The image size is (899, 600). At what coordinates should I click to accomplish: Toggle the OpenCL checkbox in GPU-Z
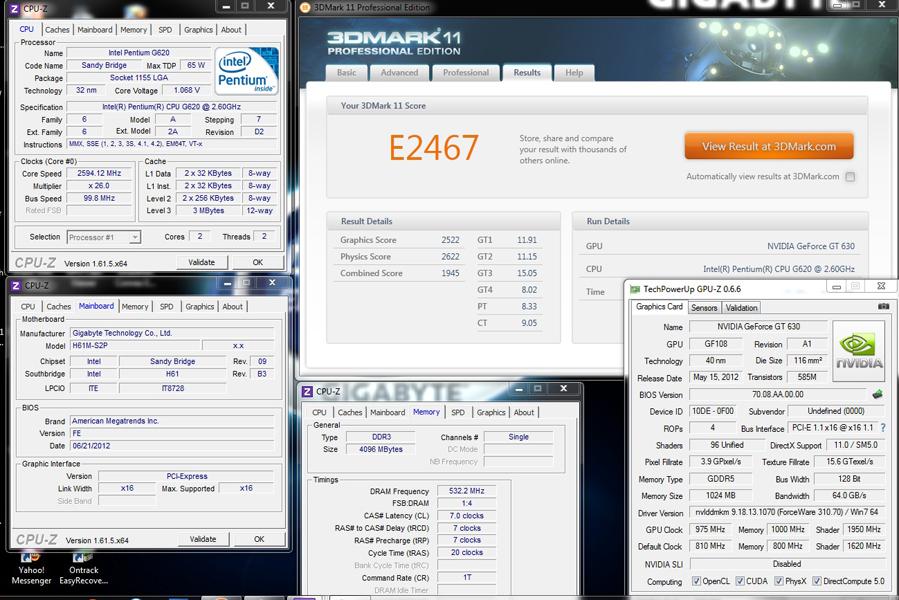tap(696, 581)
